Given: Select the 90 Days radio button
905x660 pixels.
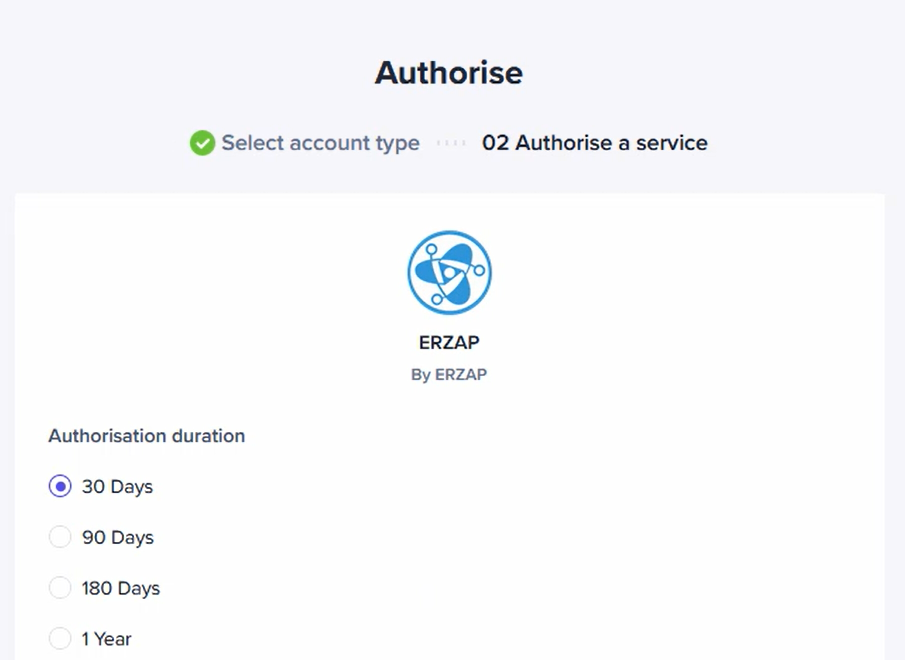Looking at the screenshot, I should [60, 537].
